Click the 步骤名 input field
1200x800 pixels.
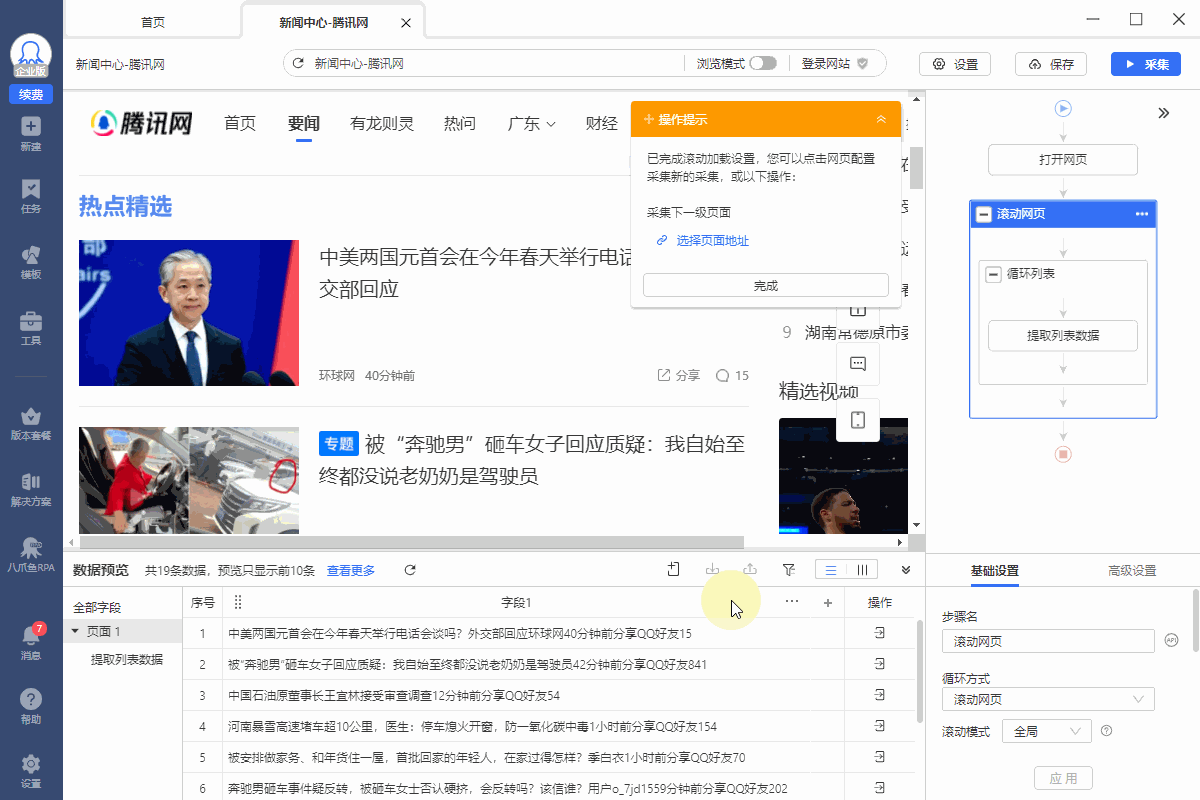tap(1048, 641)
